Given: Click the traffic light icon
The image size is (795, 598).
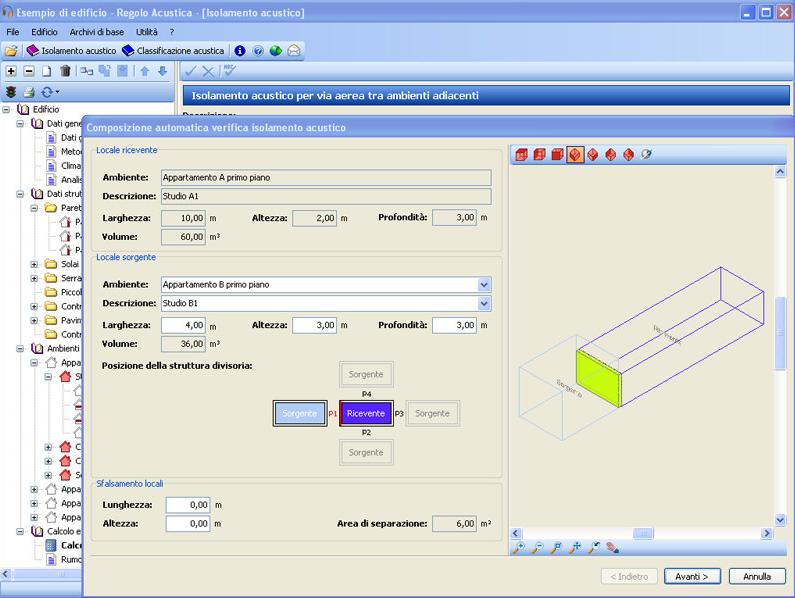Looking at the screenshot, I should 11,91.
